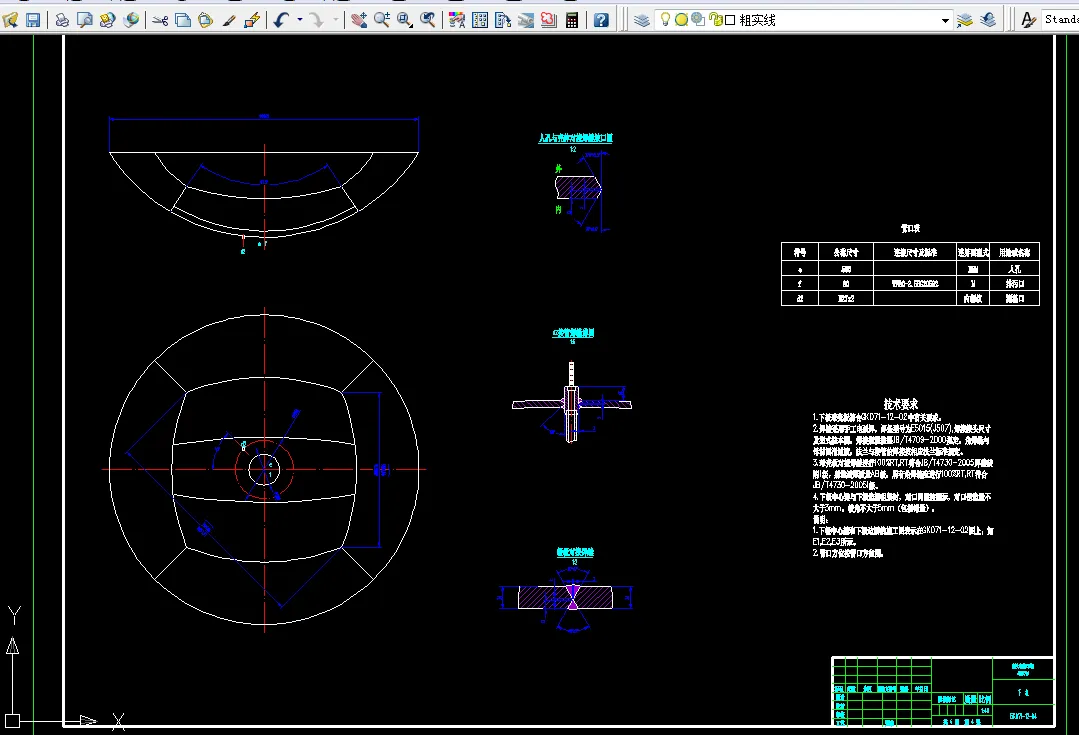
Task: Restore previous layer state
Action: [988, 20]
